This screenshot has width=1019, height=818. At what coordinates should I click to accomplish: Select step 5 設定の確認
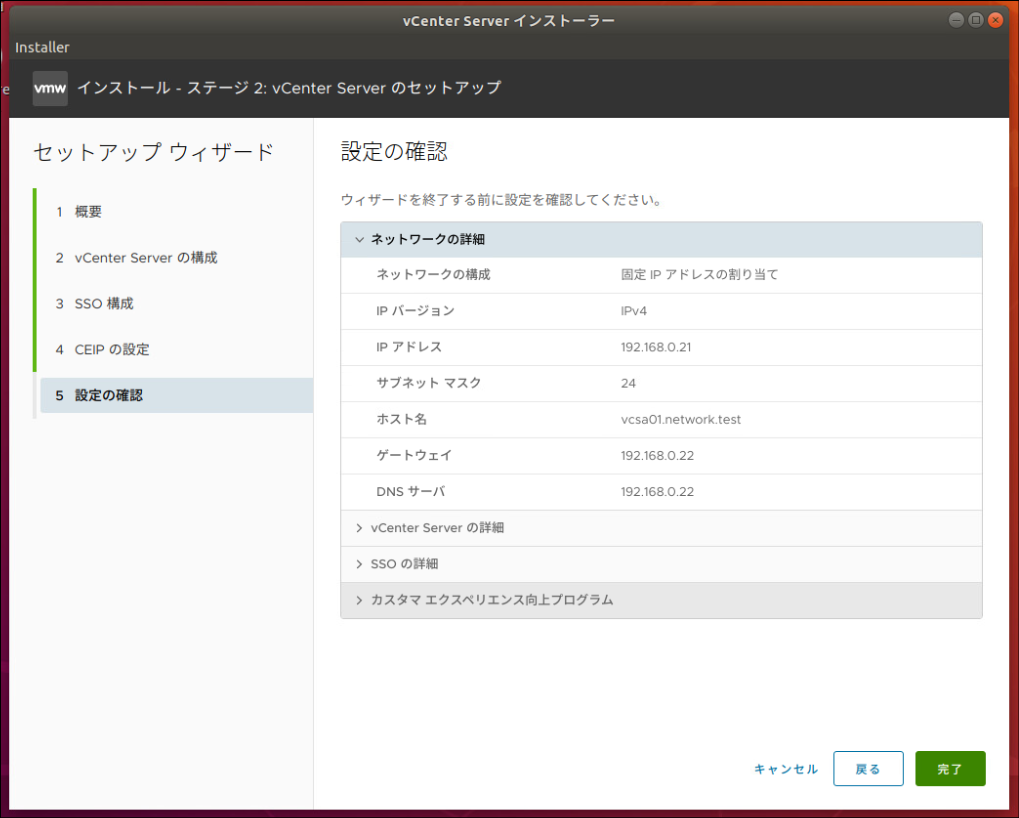click(x=177, y=395)
